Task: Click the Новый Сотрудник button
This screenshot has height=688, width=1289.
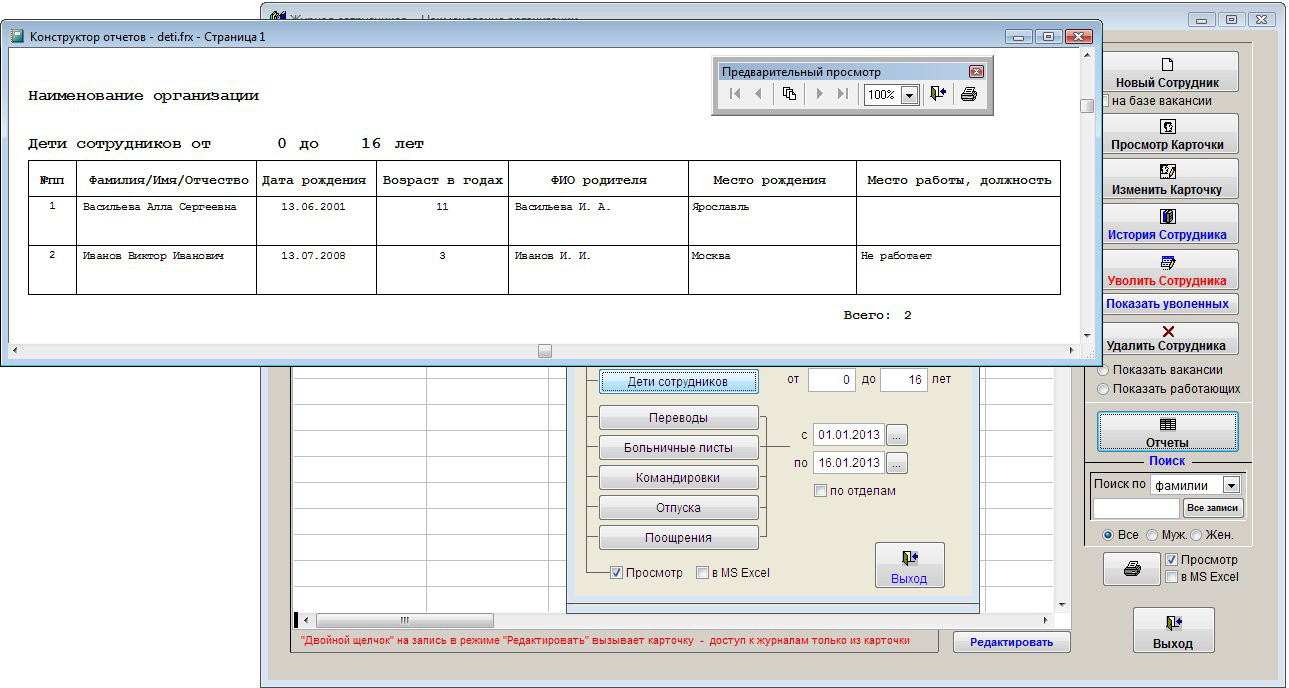Action: click(x=1167, y=73)
